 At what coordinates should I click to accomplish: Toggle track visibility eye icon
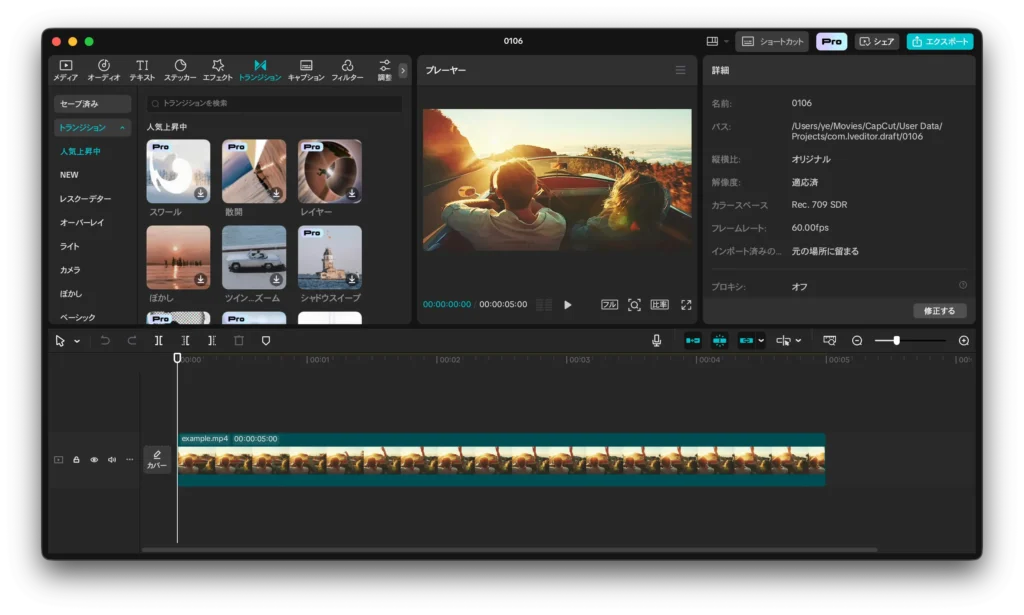point(94,460)
